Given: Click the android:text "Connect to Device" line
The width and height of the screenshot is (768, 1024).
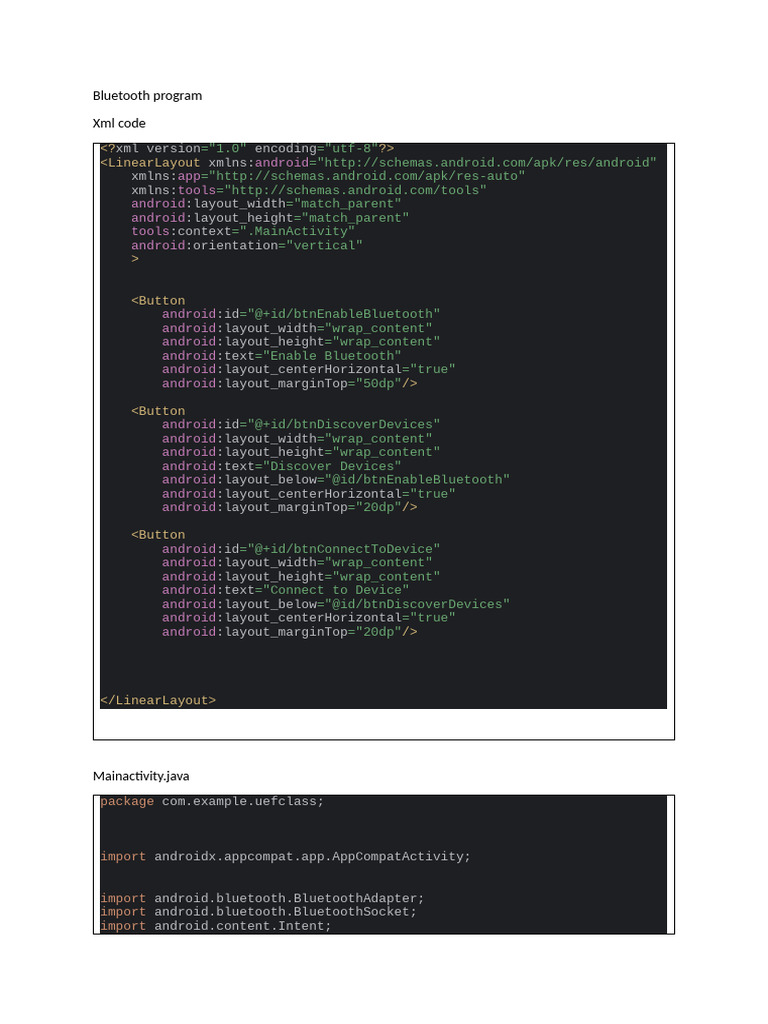Looking at the screenshot, I should click(x=285, y=590).
